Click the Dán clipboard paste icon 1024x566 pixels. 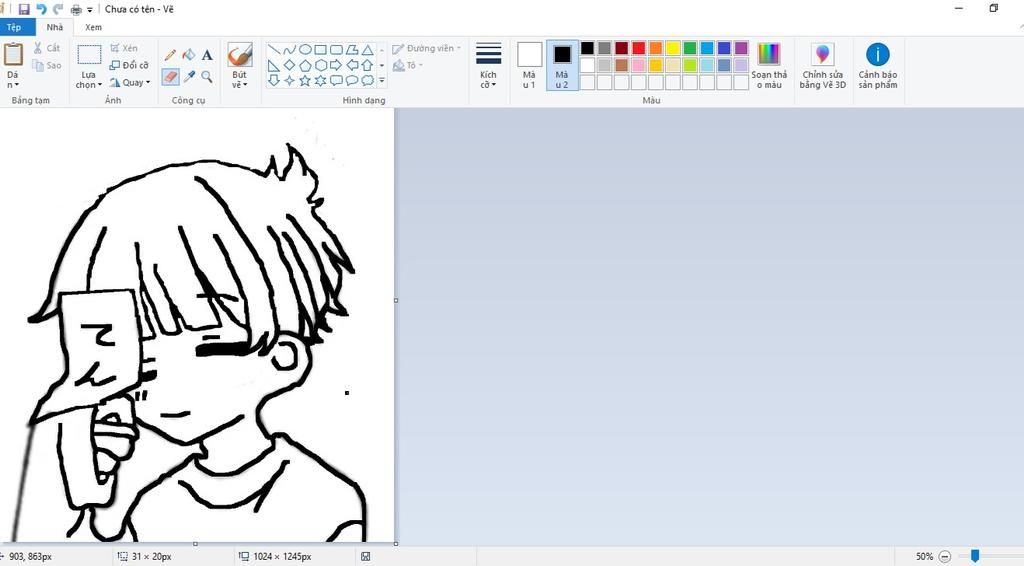click(x=13, y=55)
